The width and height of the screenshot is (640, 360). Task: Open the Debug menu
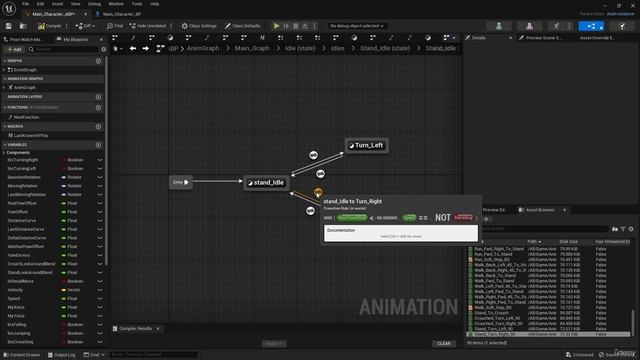click(94, 4)
